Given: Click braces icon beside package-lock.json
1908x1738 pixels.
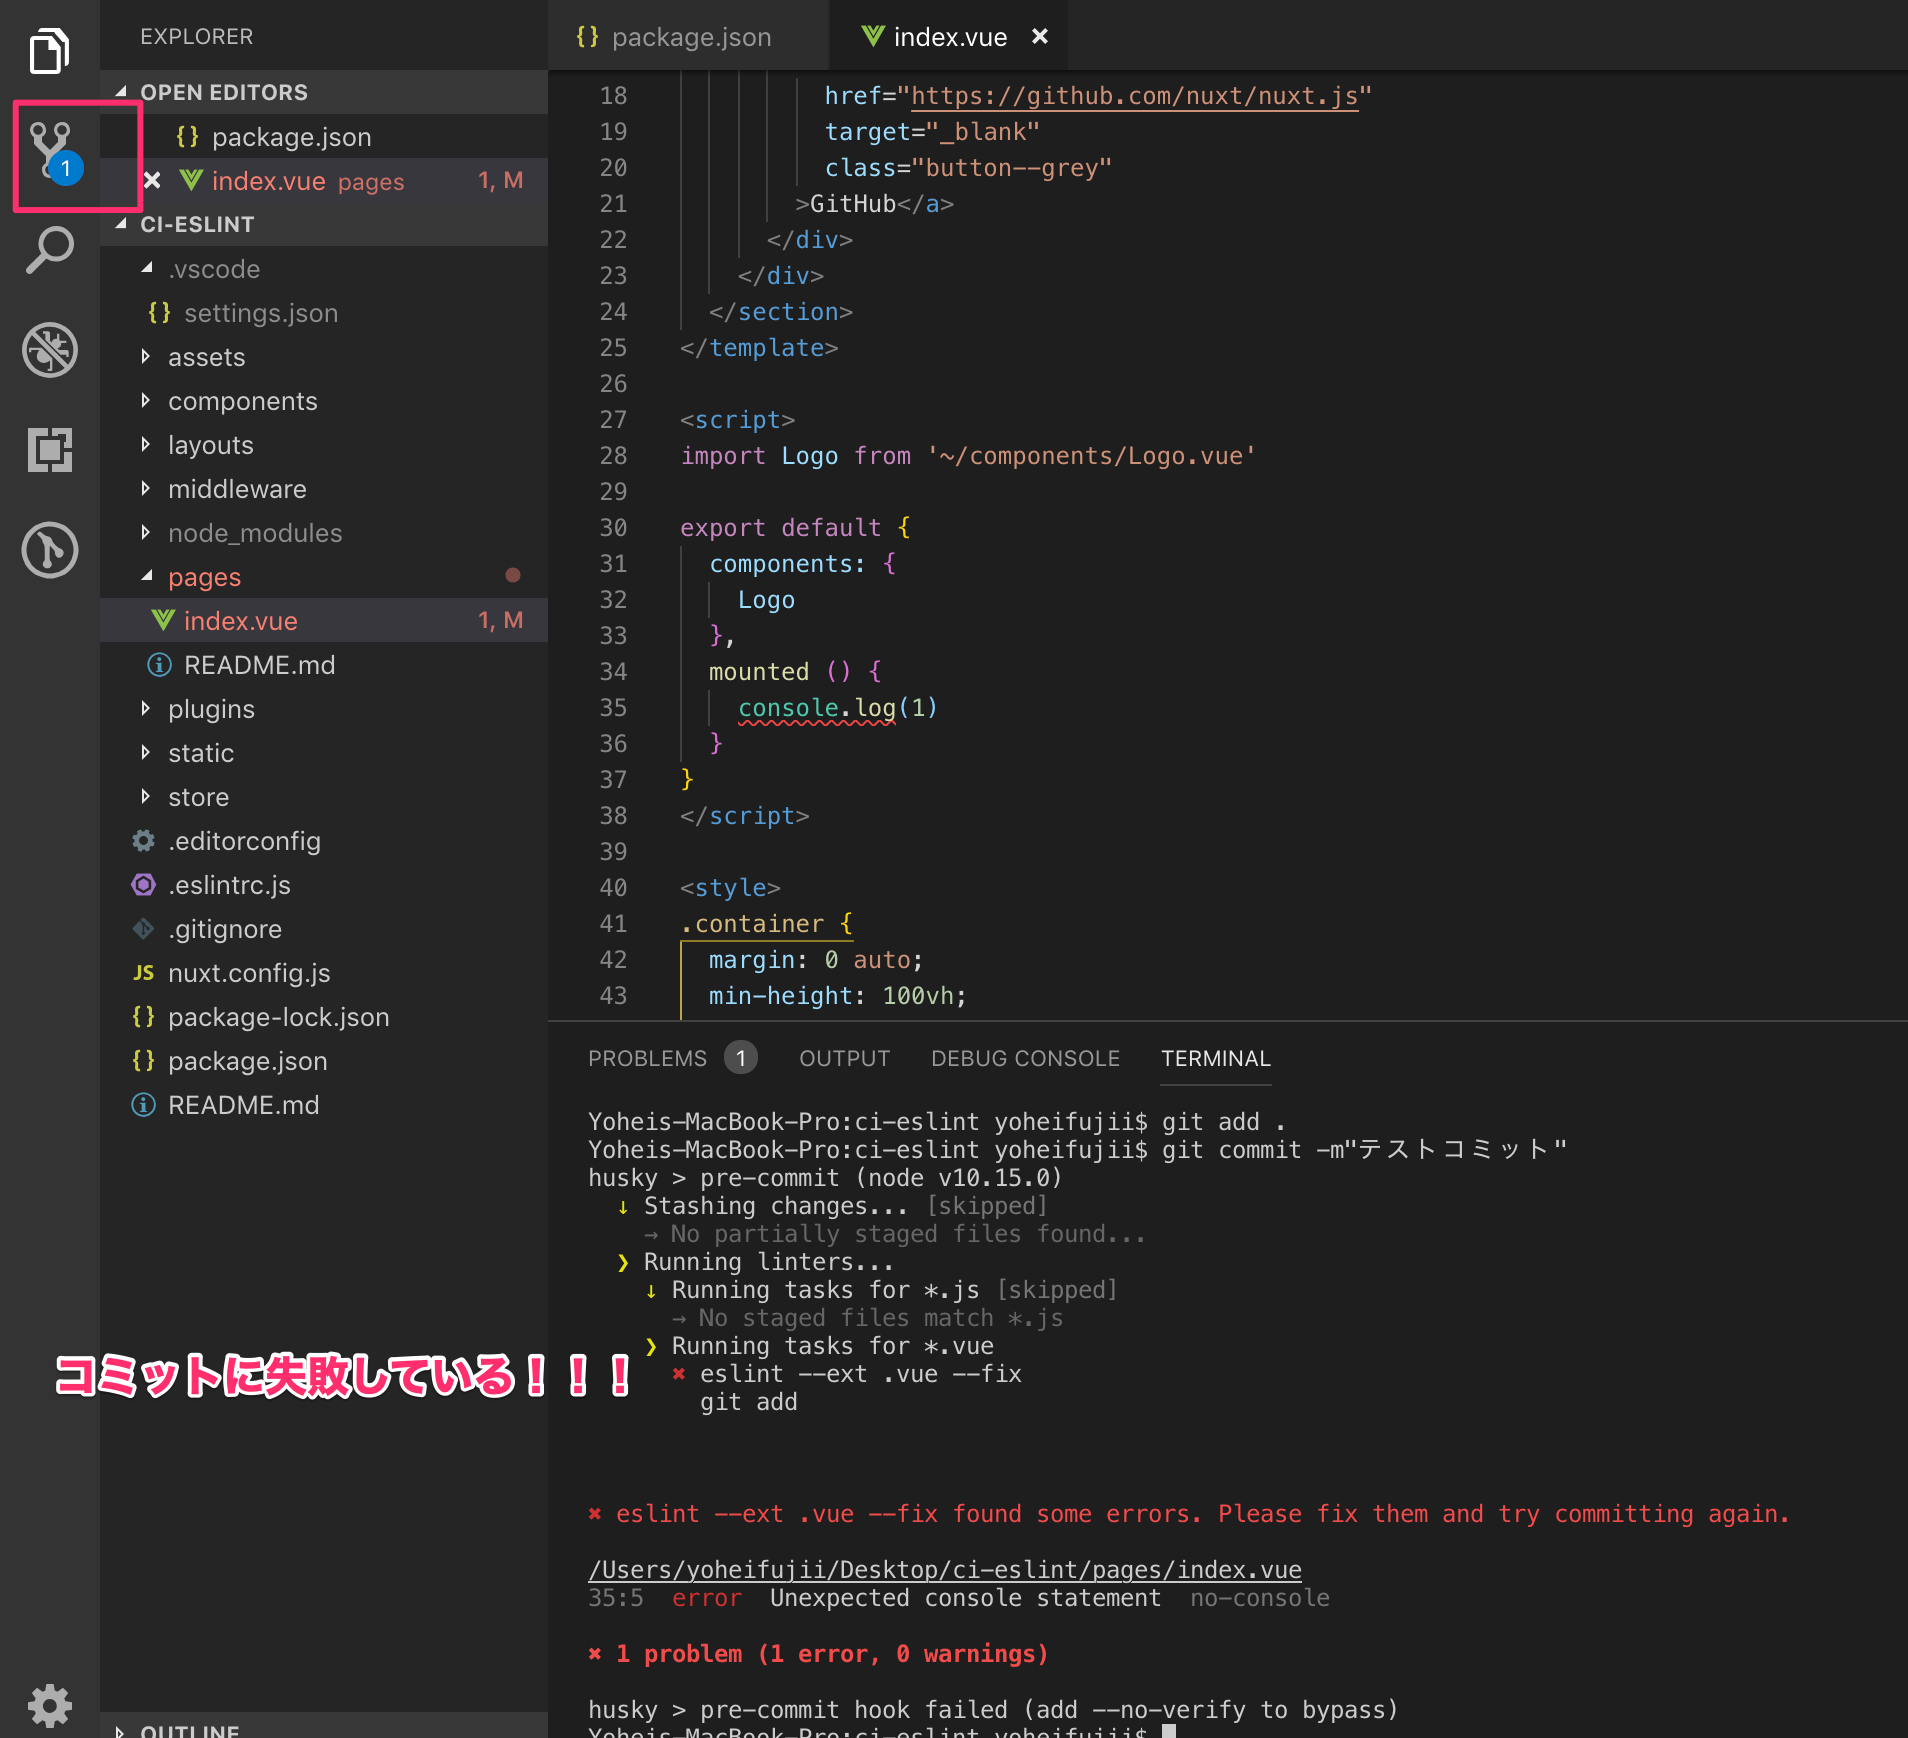Looking at the screenshot, I should [x=144, y=1017].
